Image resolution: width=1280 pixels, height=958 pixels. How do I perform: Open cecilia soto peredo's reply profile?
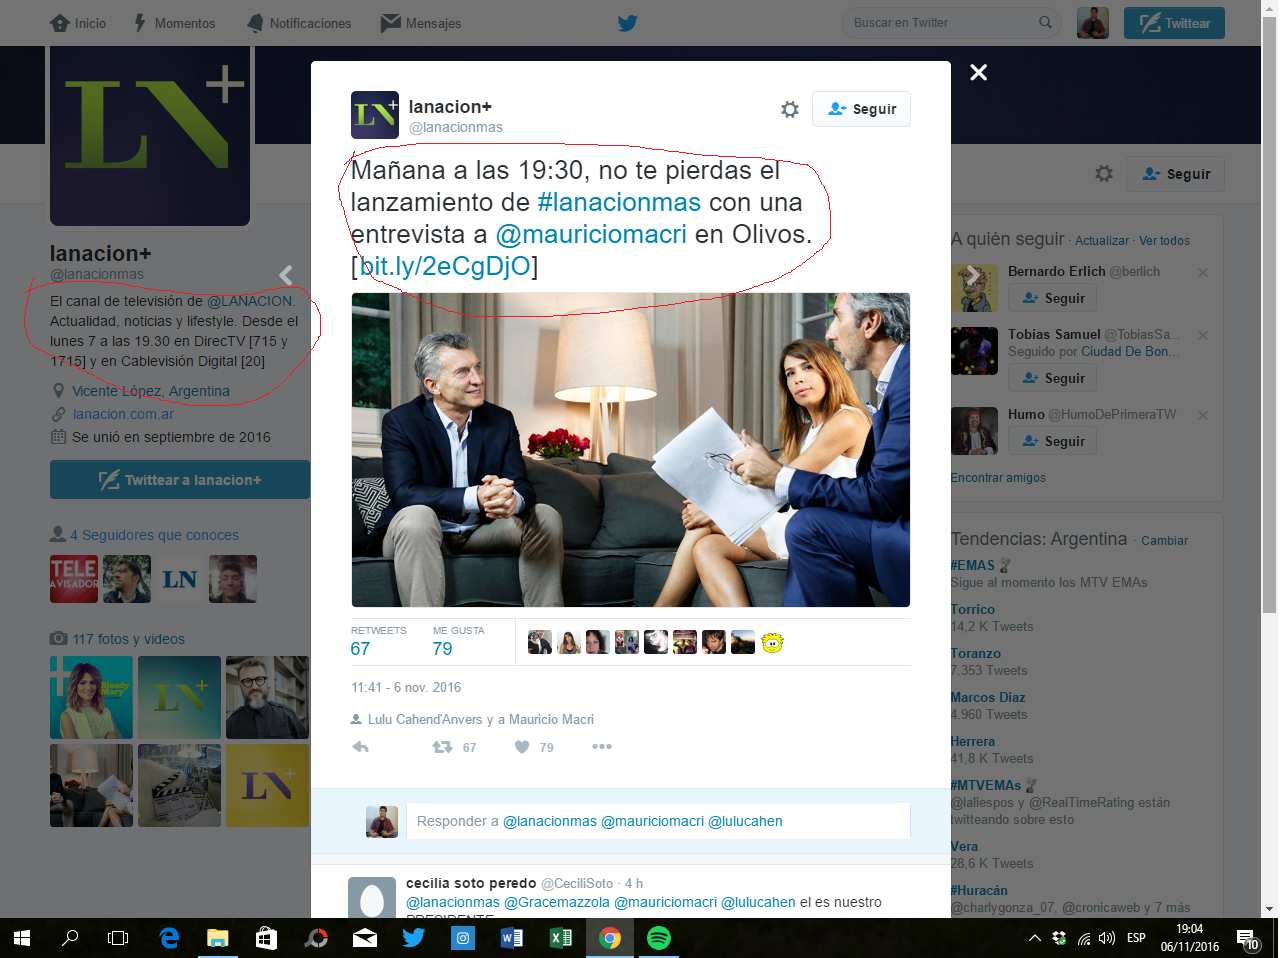tap(471, 883)
